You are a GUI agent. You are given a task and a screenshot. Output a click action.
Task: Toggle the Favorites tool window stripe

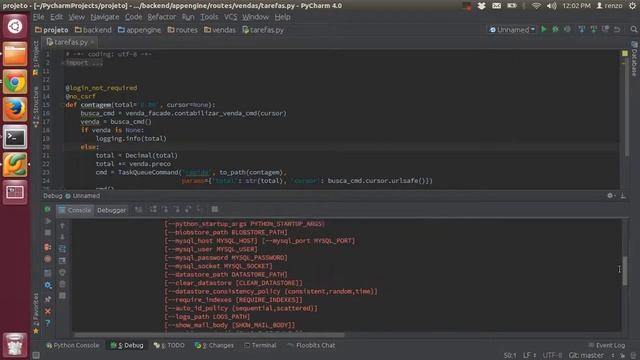click(x=36, y=312)
